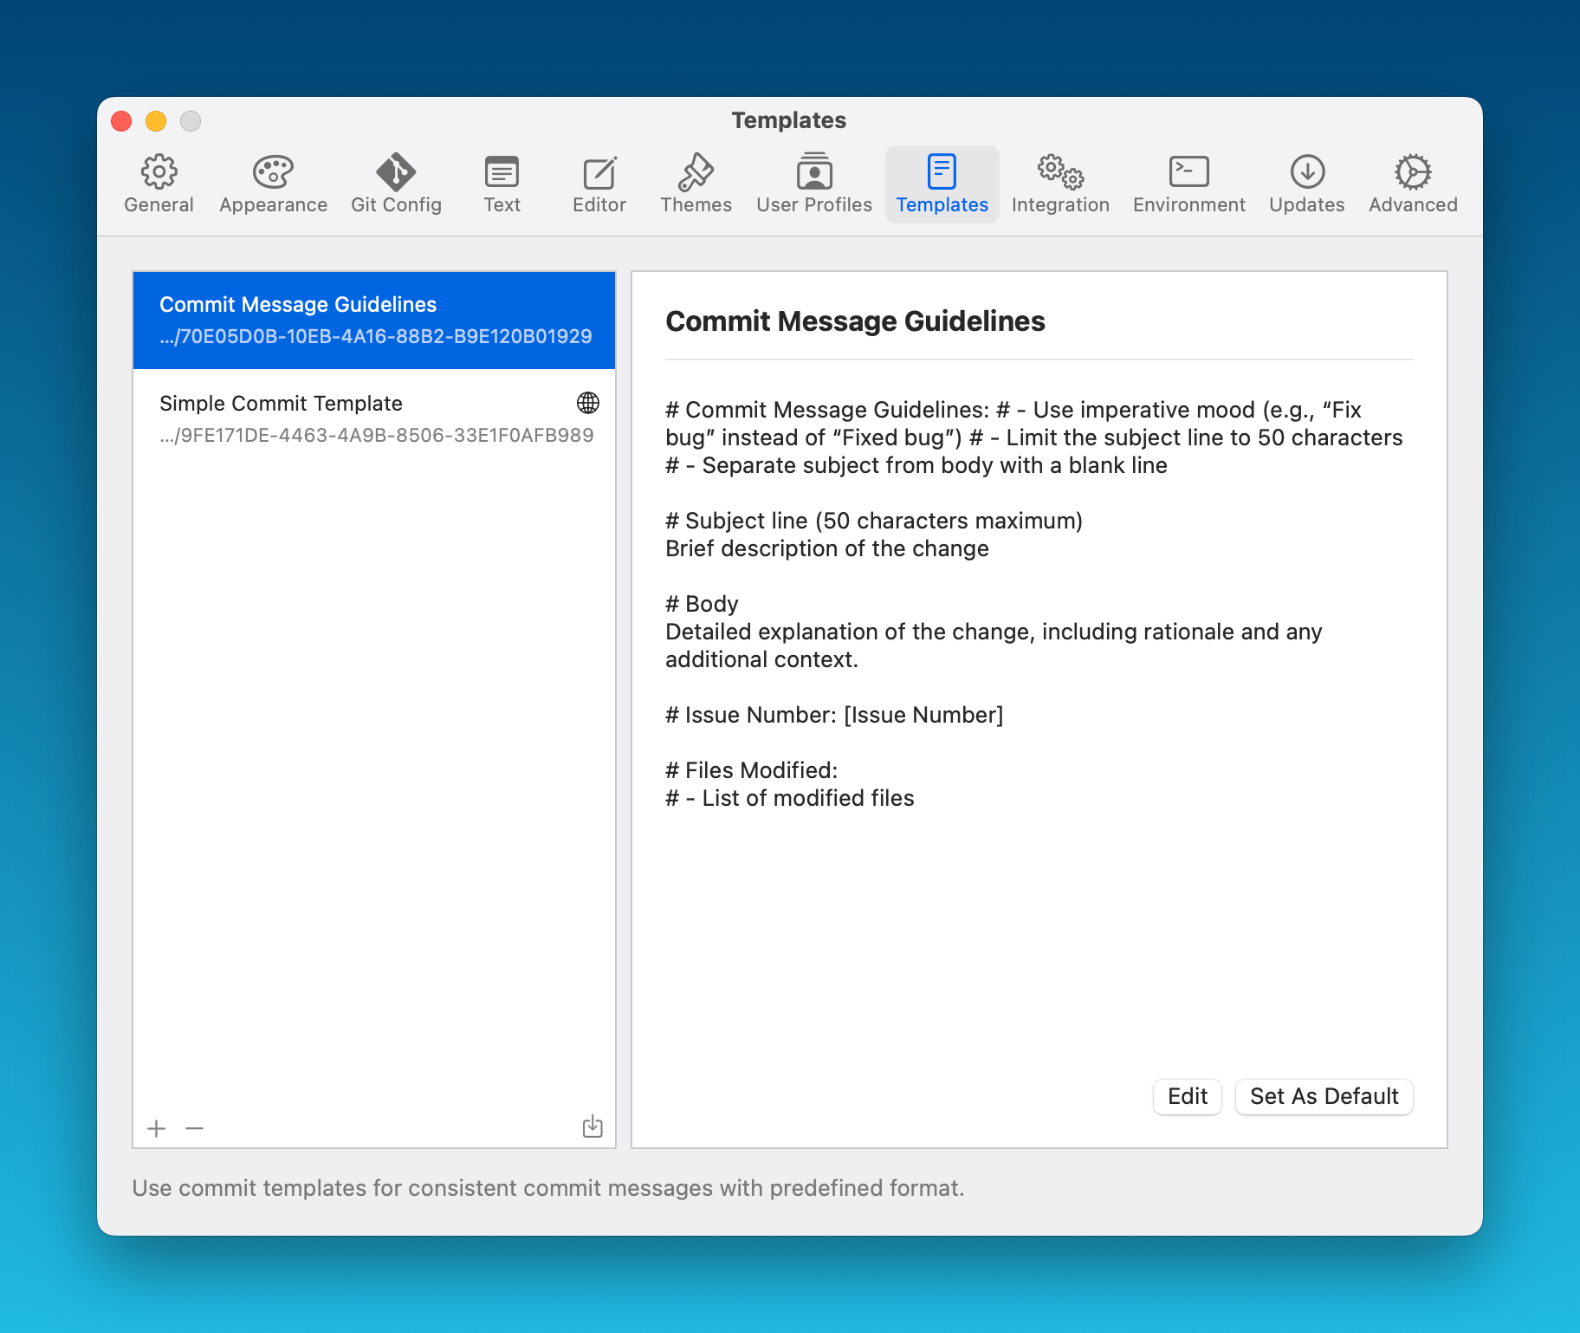Image resolution: width=1580 pixels, height=1333 pixels.
Task: Open the Themes brush pane
Action: click(696, 184)
